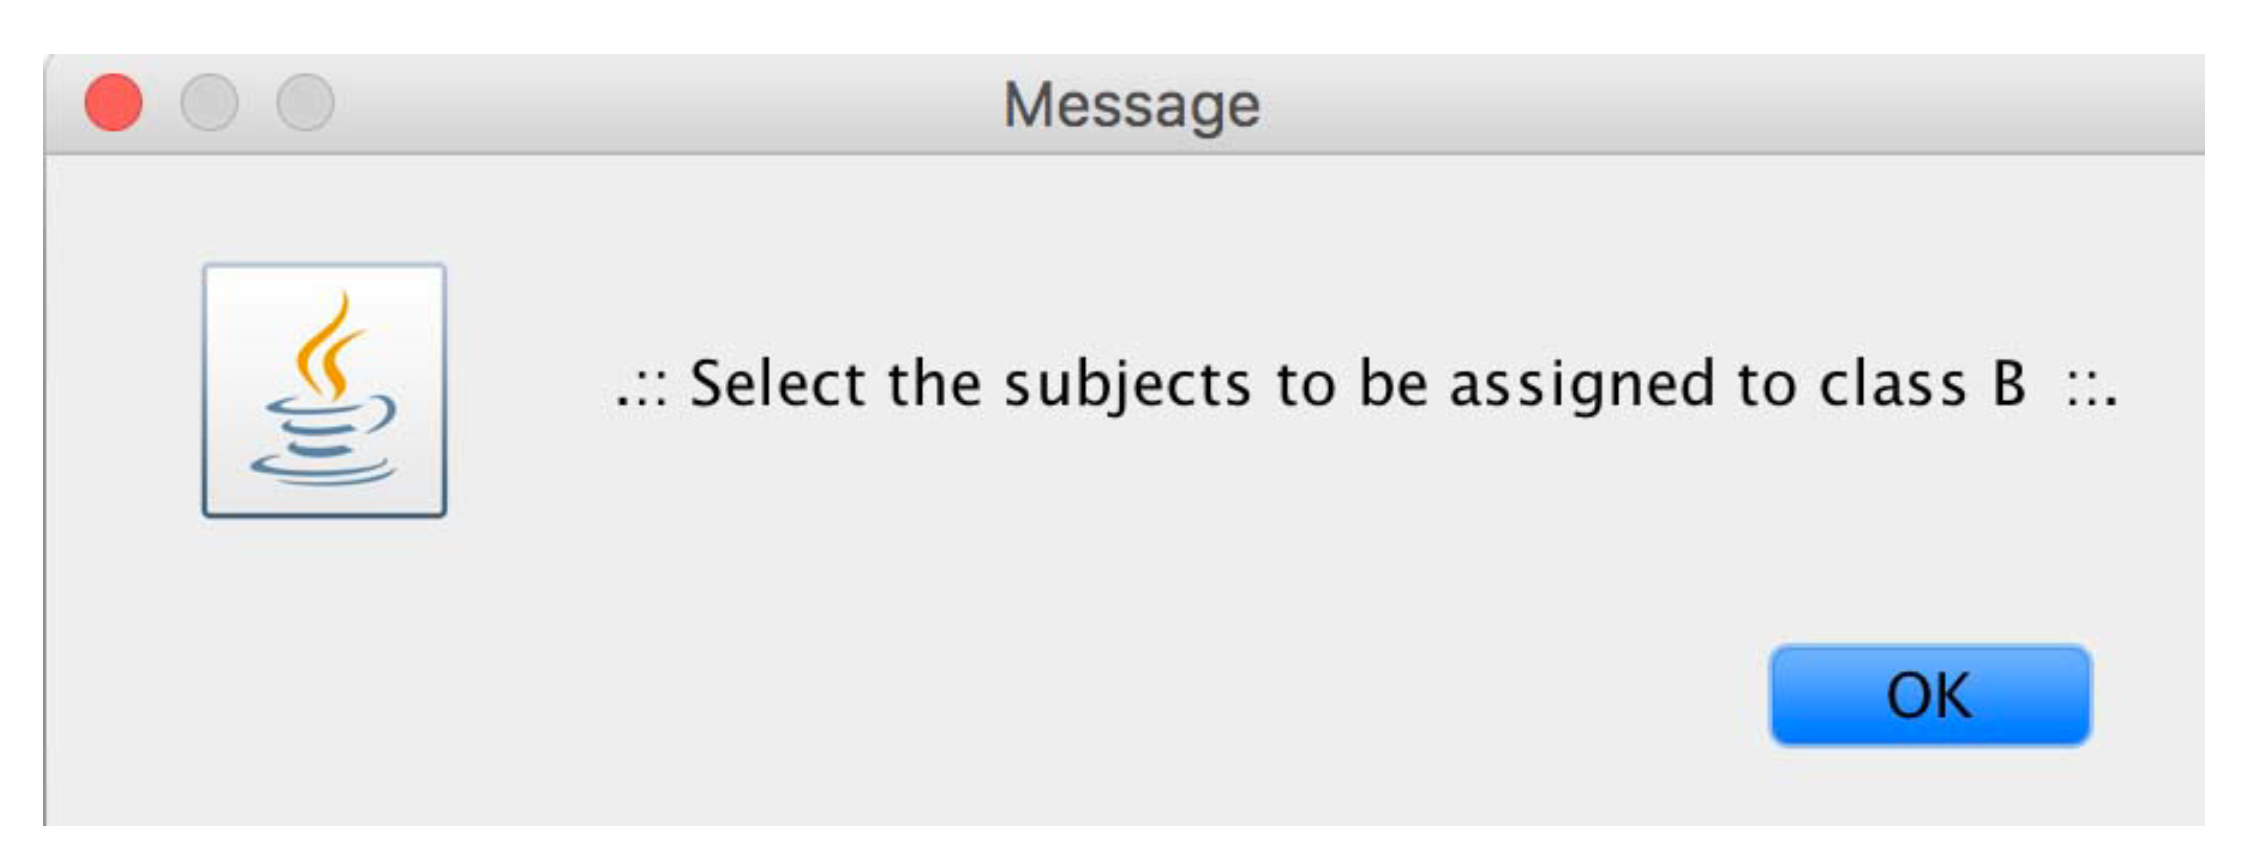
Task: Click the Message title bar text
Action: point(1131,105)
